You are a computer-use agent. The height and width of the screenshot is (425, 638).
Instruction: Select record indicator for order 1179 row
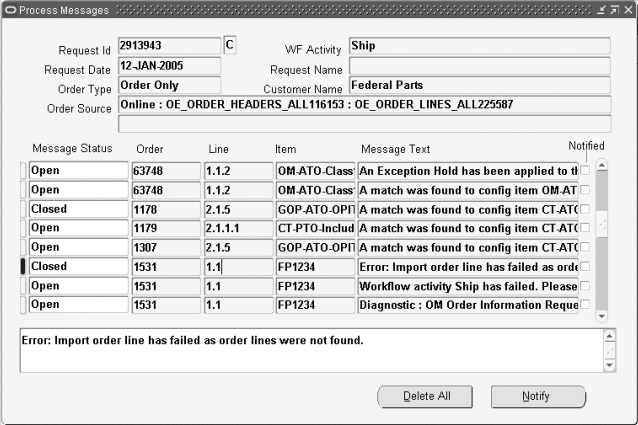[23, 228]
